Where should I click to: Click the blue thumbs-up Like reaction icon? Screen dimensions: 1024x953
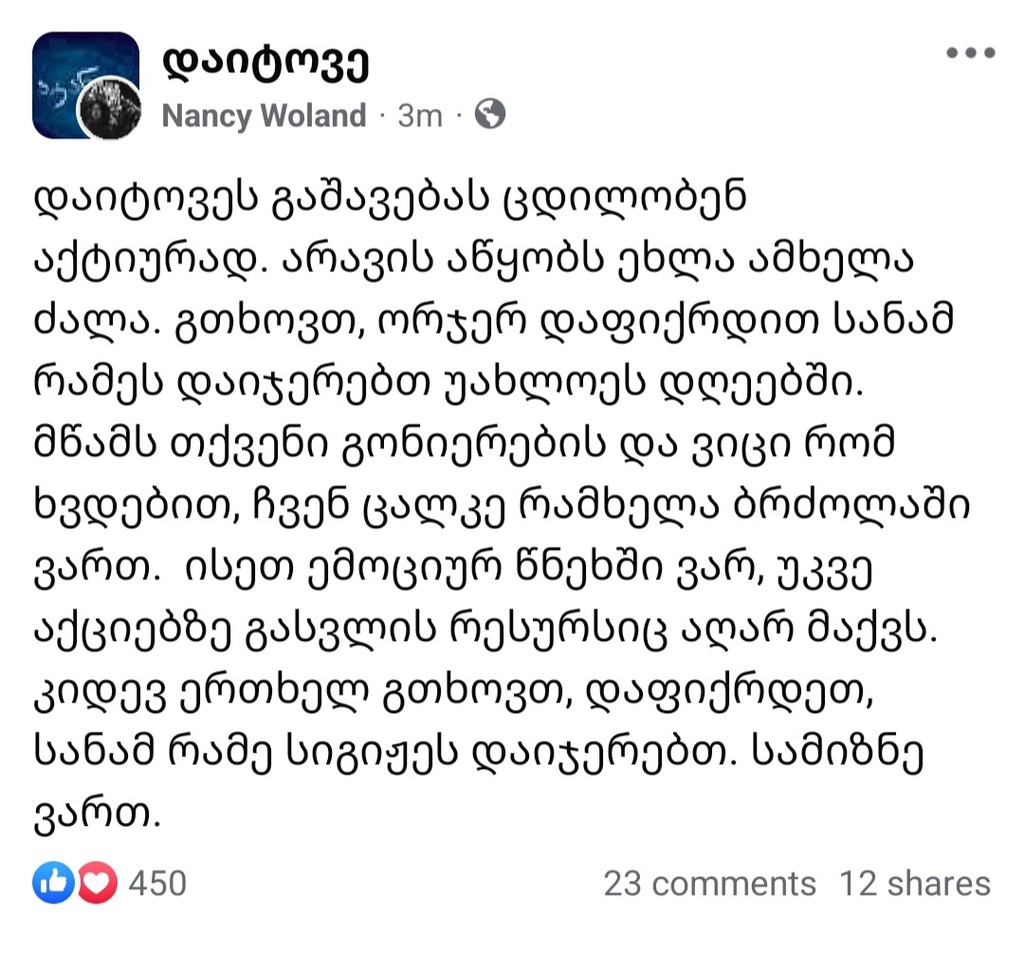pyautogui.click(x=53, y=883)
